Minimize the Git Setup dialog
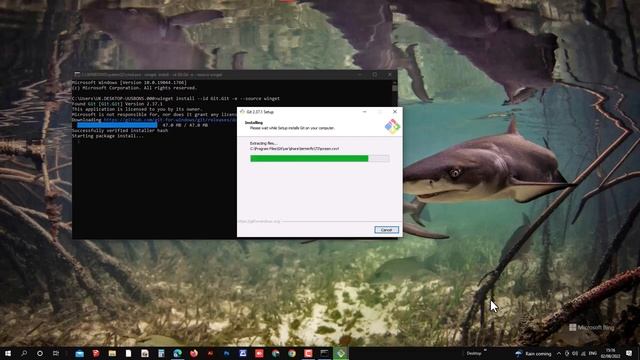640x360 pixels. click(364, 111)
